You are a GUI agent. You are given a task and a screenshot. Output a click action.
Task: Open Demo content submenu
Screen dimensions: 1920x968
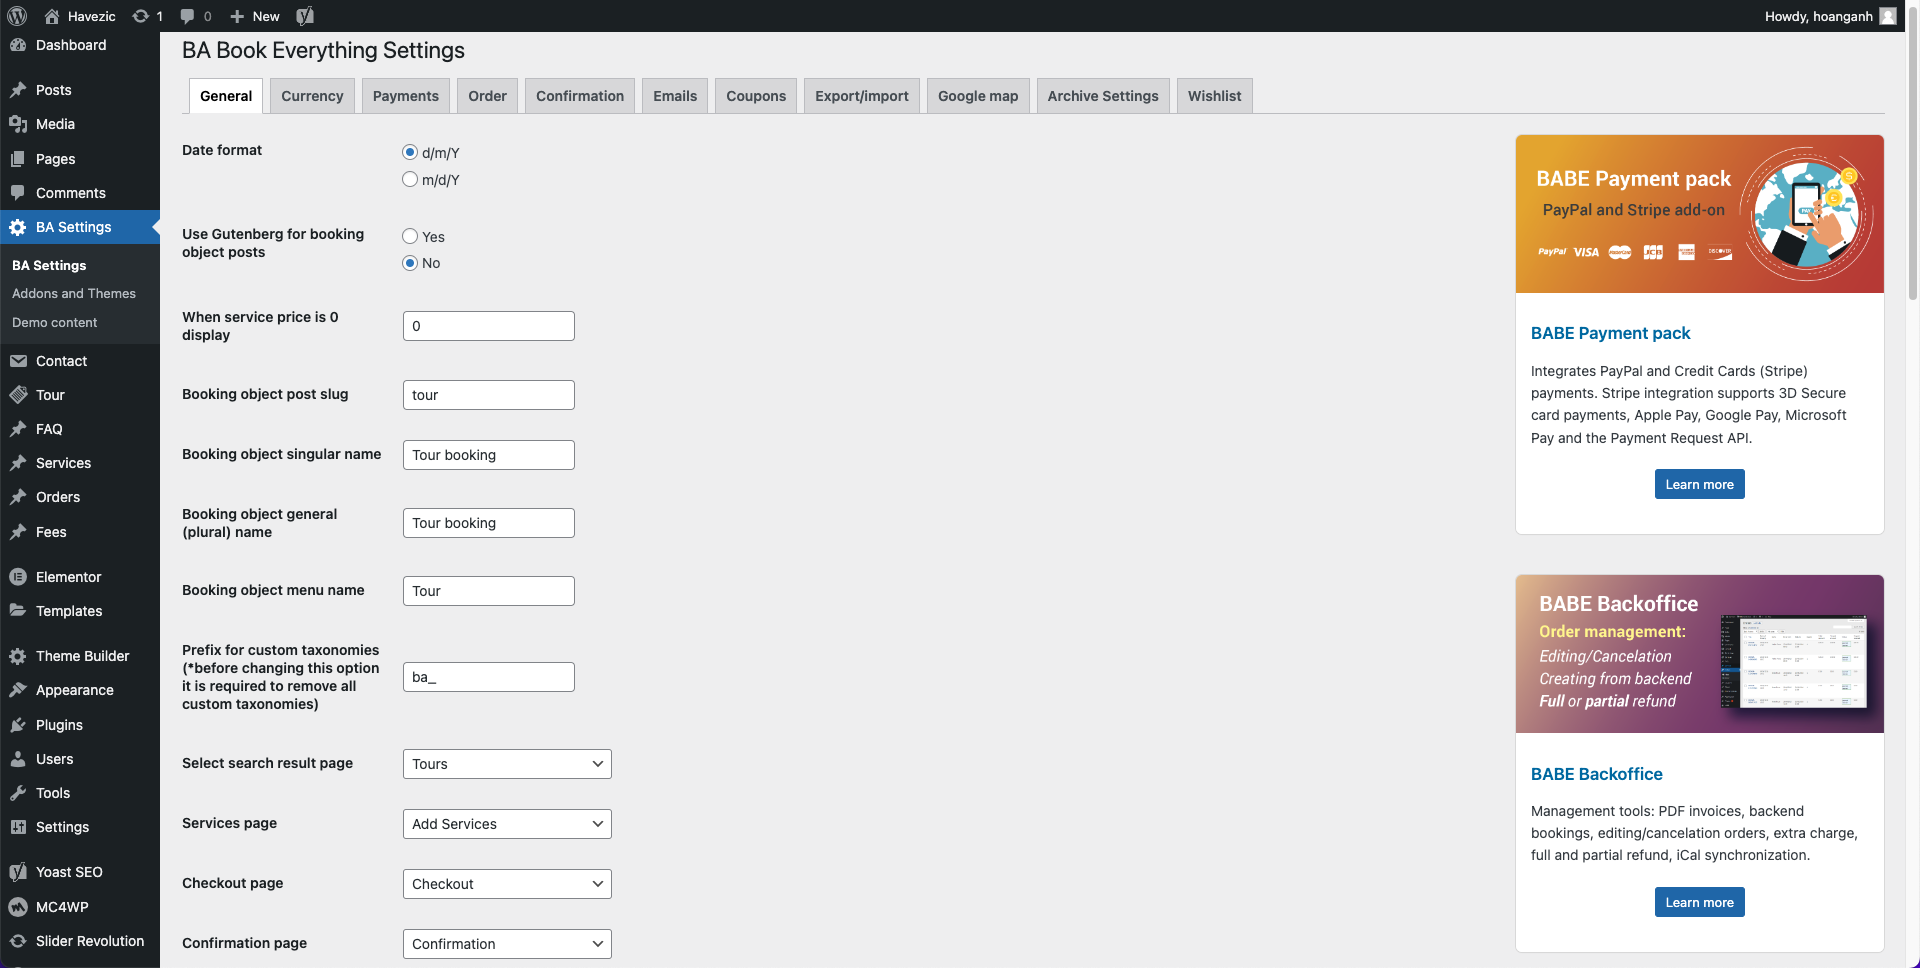click(55, 322)
